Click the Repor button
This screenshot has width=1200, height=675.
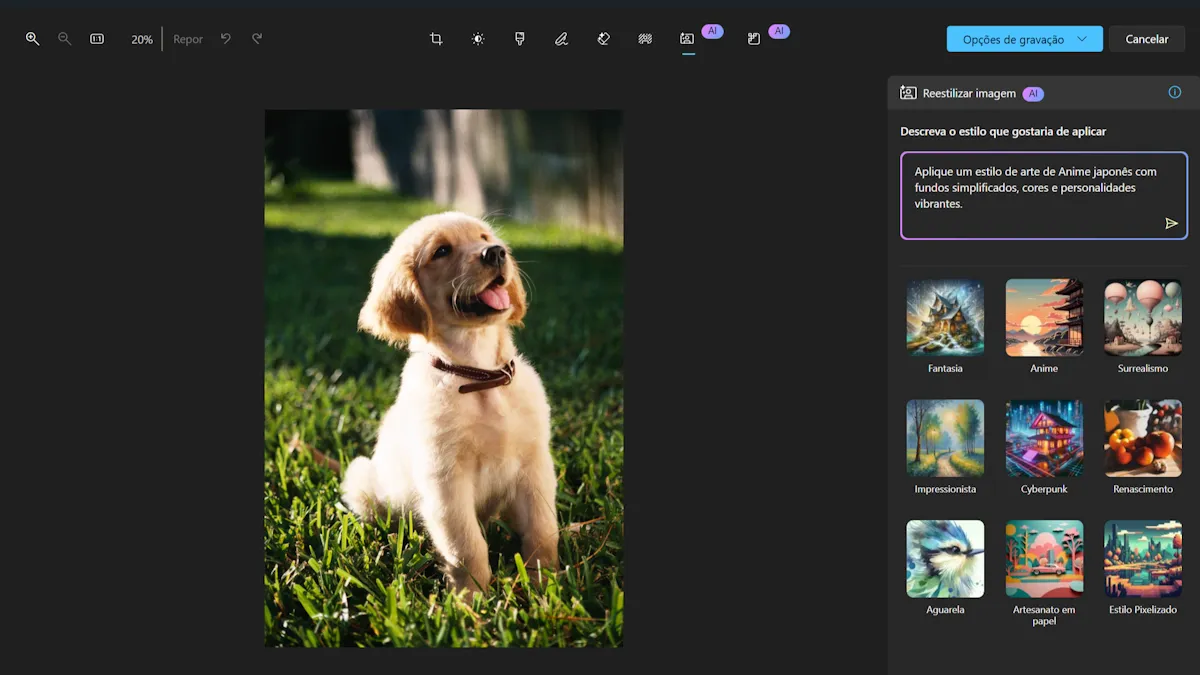(x=188, y=39)
